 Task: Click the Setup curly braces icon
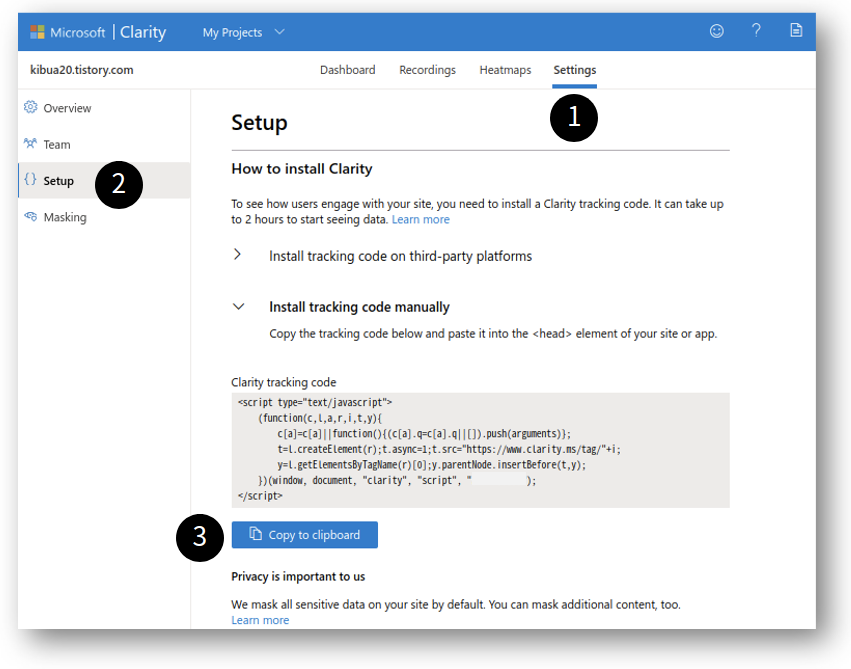coord(30,180)
